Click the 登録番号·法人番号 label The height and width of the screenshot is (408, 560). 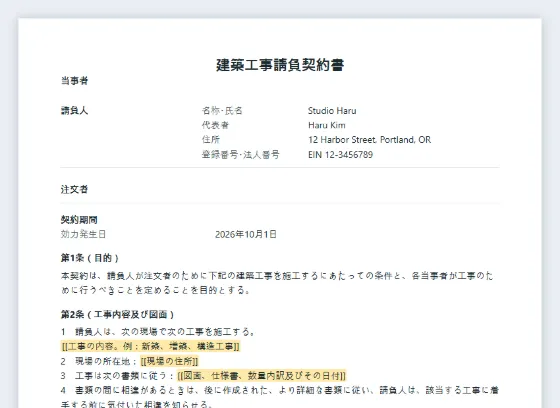coord(241,155)
